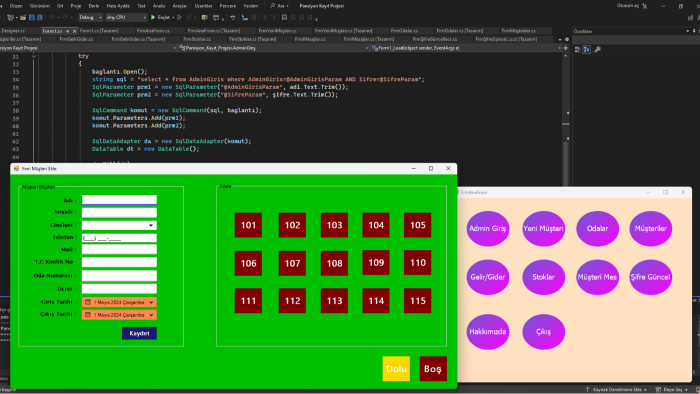Click the Kaydet button

[139, 333]
